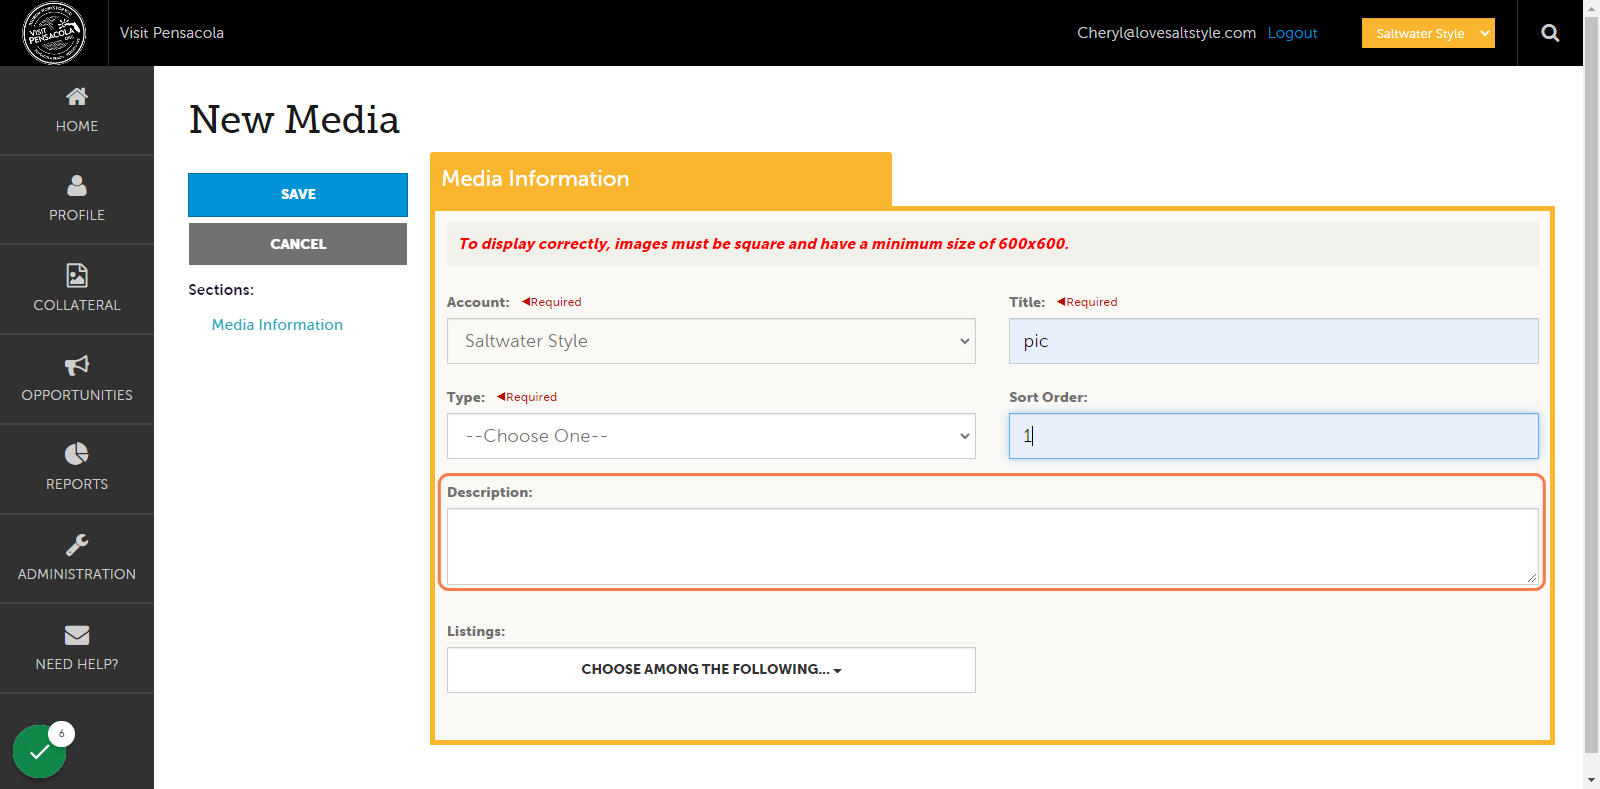1600x789 pixels.
Task: Select the Opportunities megaphone icon
Action: click(77, 365)
